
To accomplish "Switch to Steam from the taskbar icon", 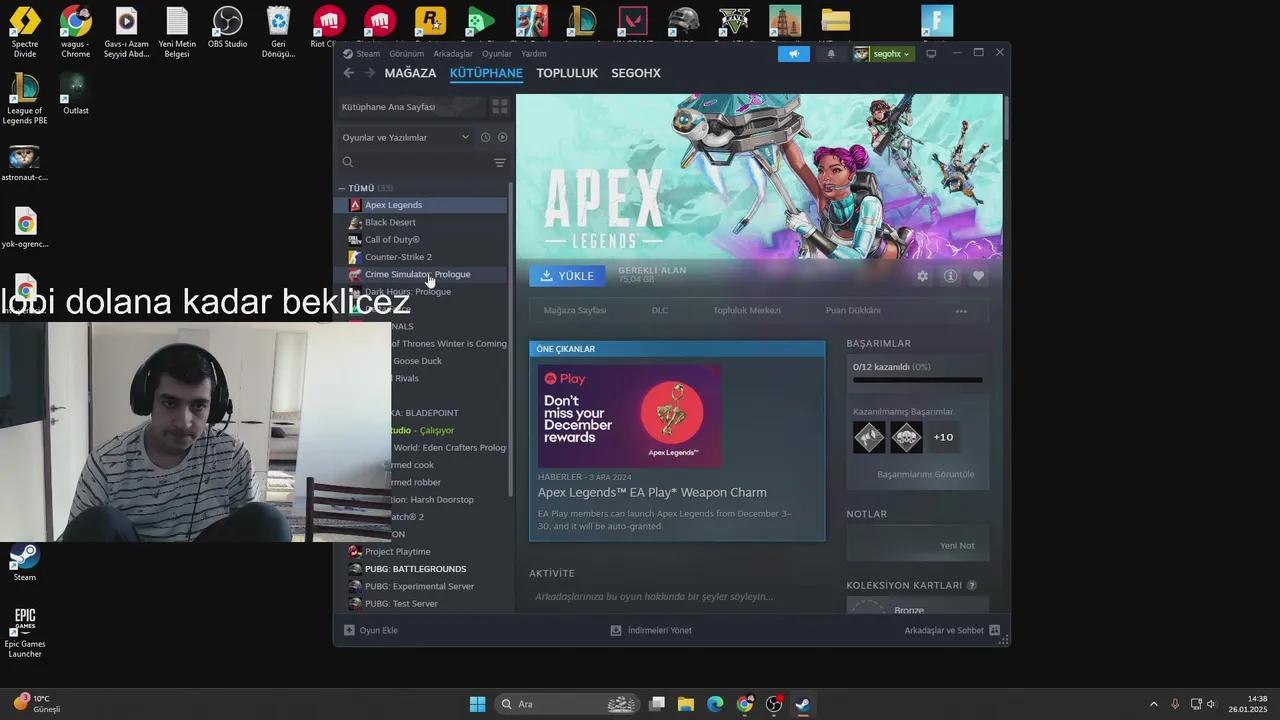I will (803, 704).
